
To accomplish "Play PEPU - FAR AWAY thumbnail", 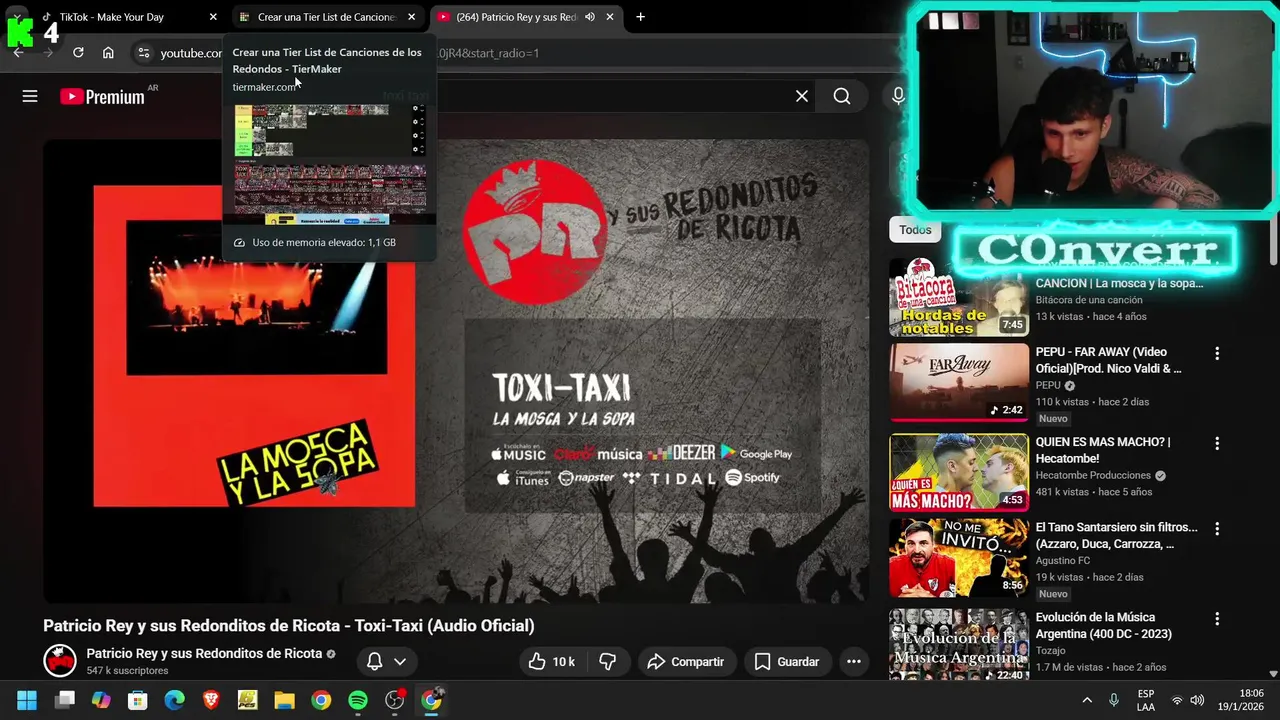I will [x=958, y=382].
